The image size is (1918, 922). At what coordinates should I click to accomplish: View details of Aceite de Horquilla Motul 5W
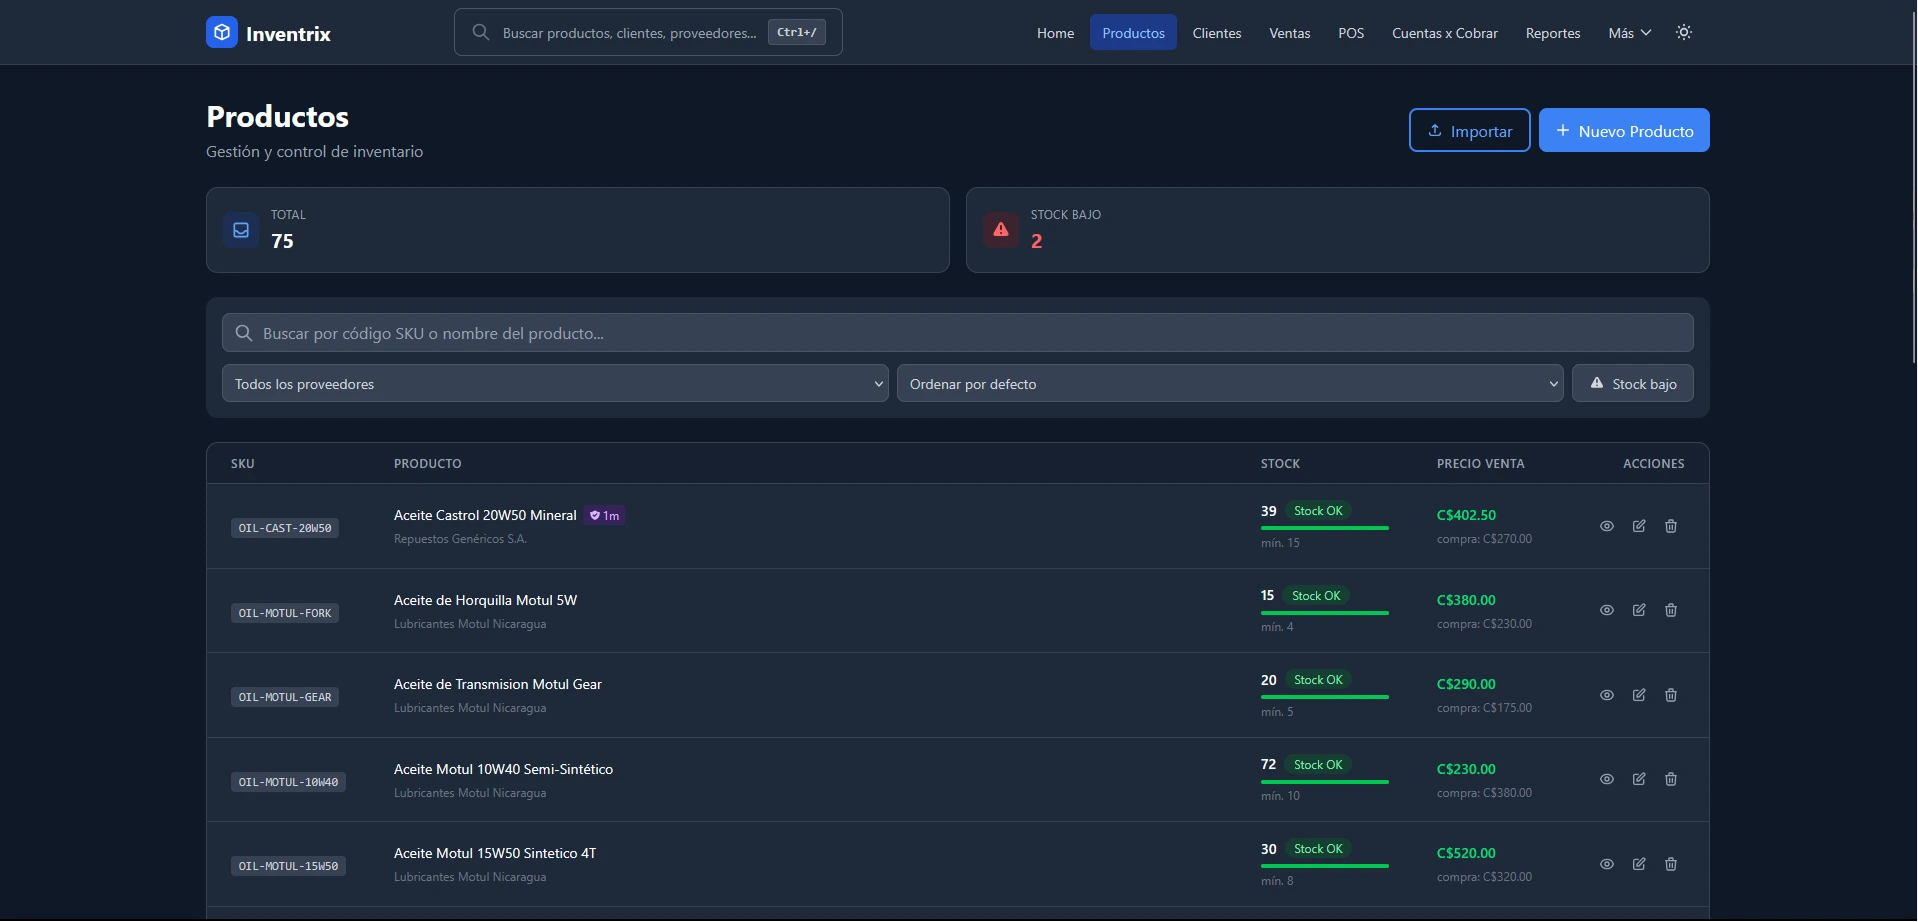point(1607,610)
